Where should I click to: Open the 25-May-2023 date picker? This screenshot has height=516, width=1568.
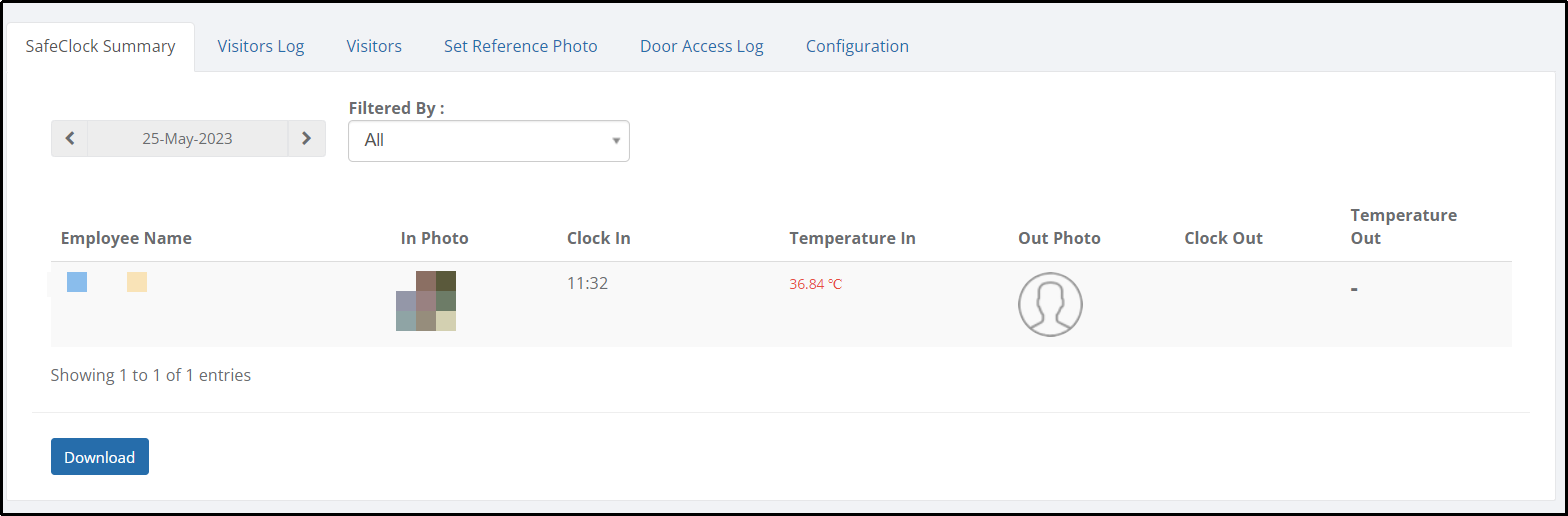(187, 139)
